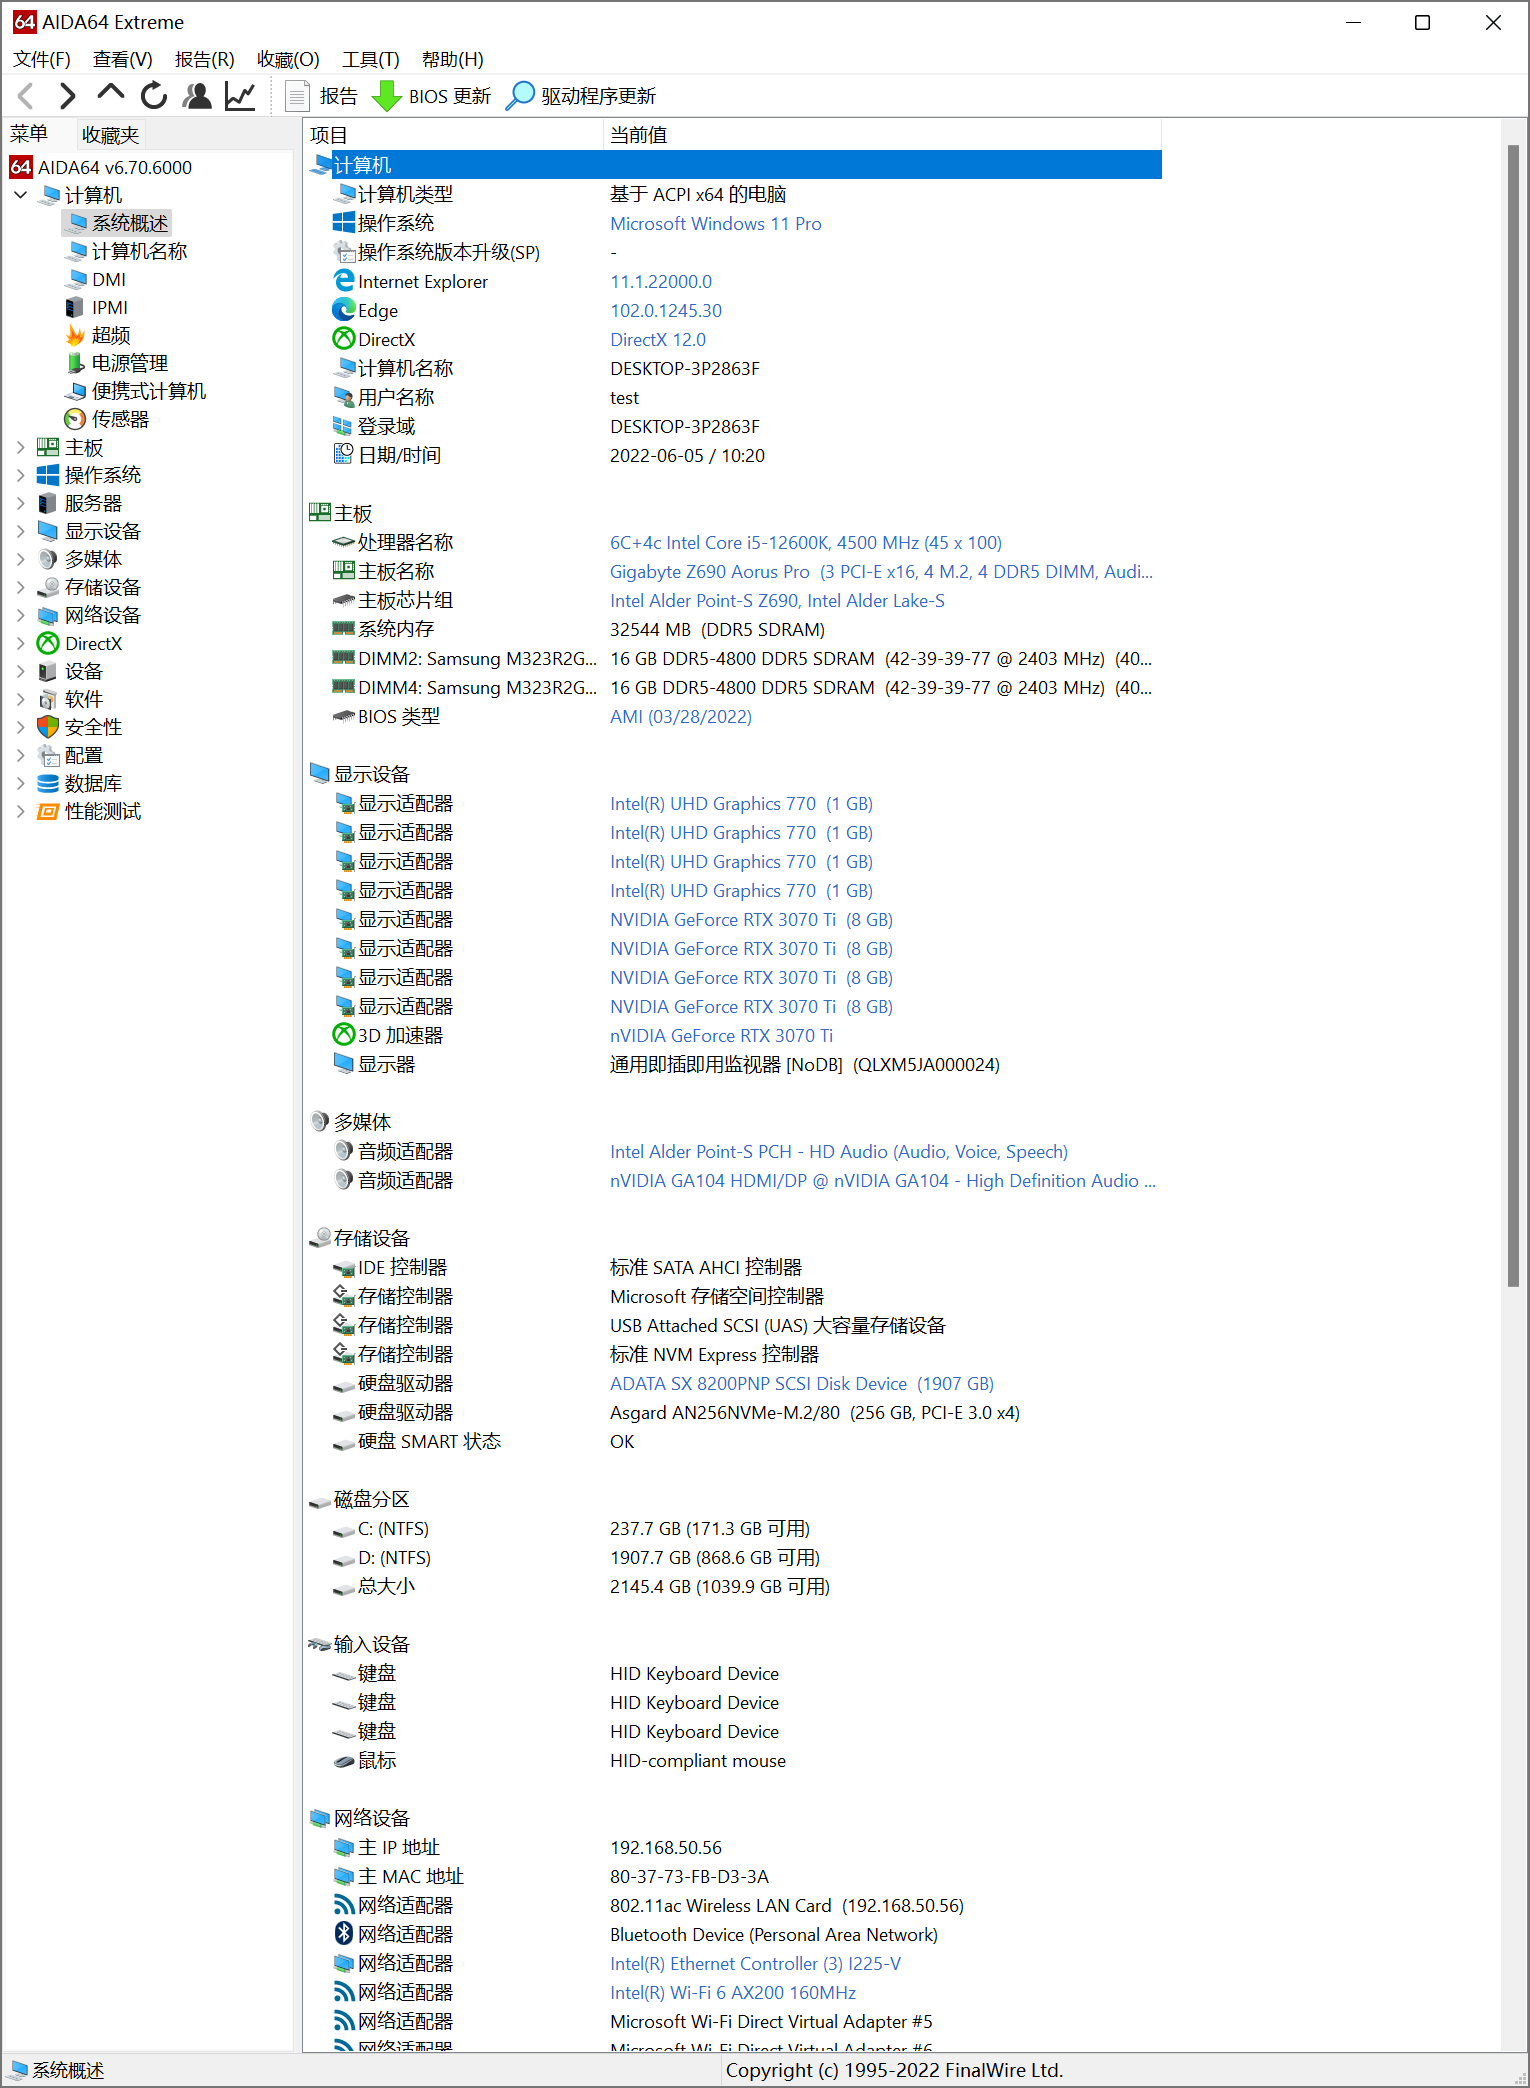Click the green BIOS update arrow icon
Screen dimensions: 1530x2088
pyautogui.click(x=386, y=96)
